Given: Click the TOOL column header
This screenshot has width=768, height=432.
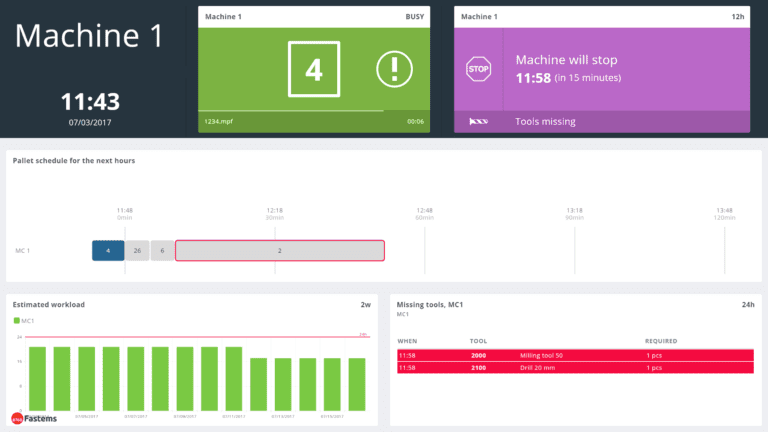Looking at the screenshot, I should 479,341.
